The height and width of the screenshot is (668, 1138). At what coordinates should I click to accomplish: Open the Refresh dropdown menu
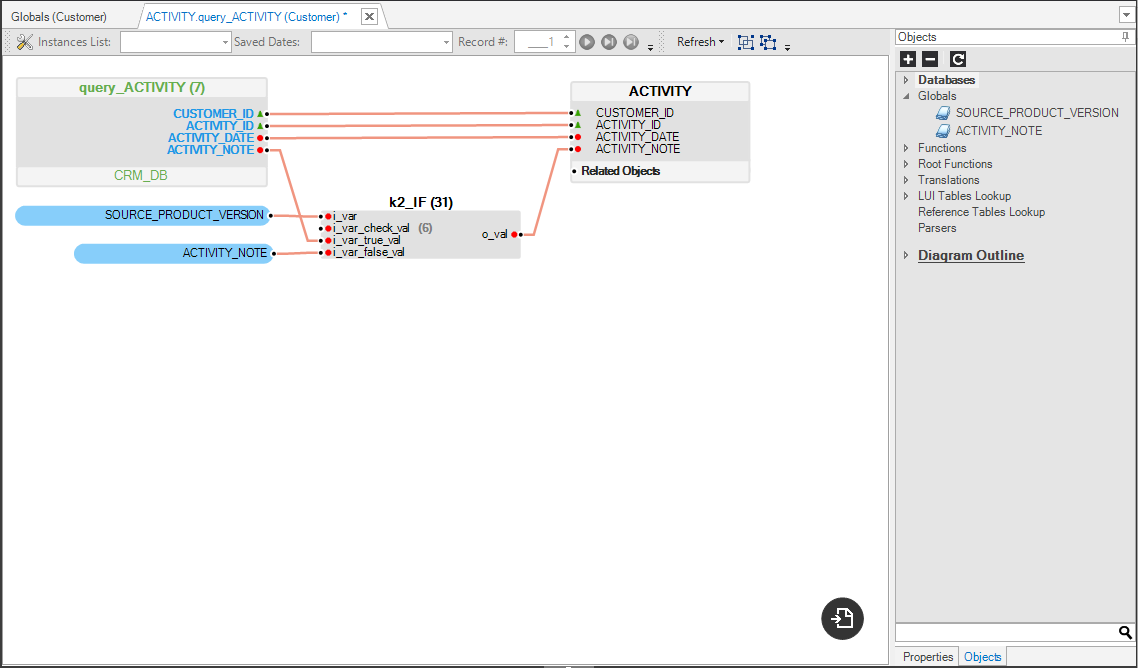(700, 42)
